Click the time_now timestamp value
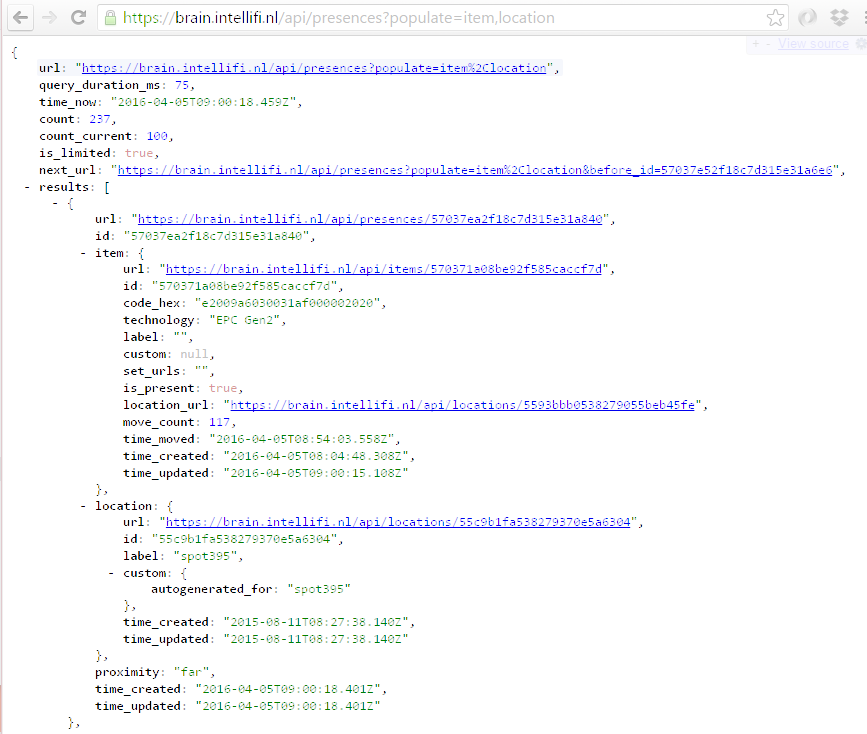 pos(203,102)
